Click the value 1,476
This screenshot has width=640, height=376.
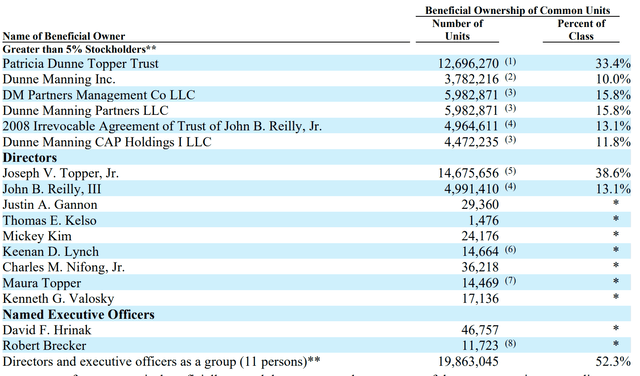click(483, 220)
